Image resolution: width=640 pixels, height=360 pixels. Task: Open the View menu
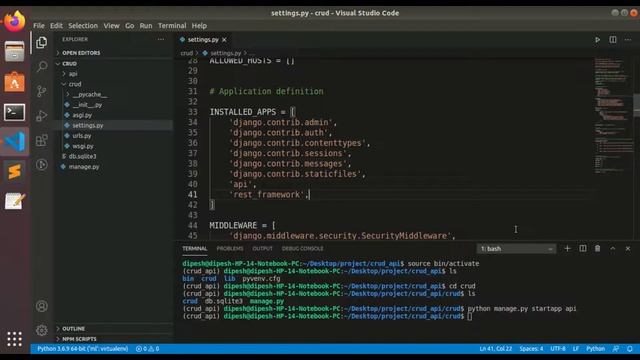coord(111,26)
